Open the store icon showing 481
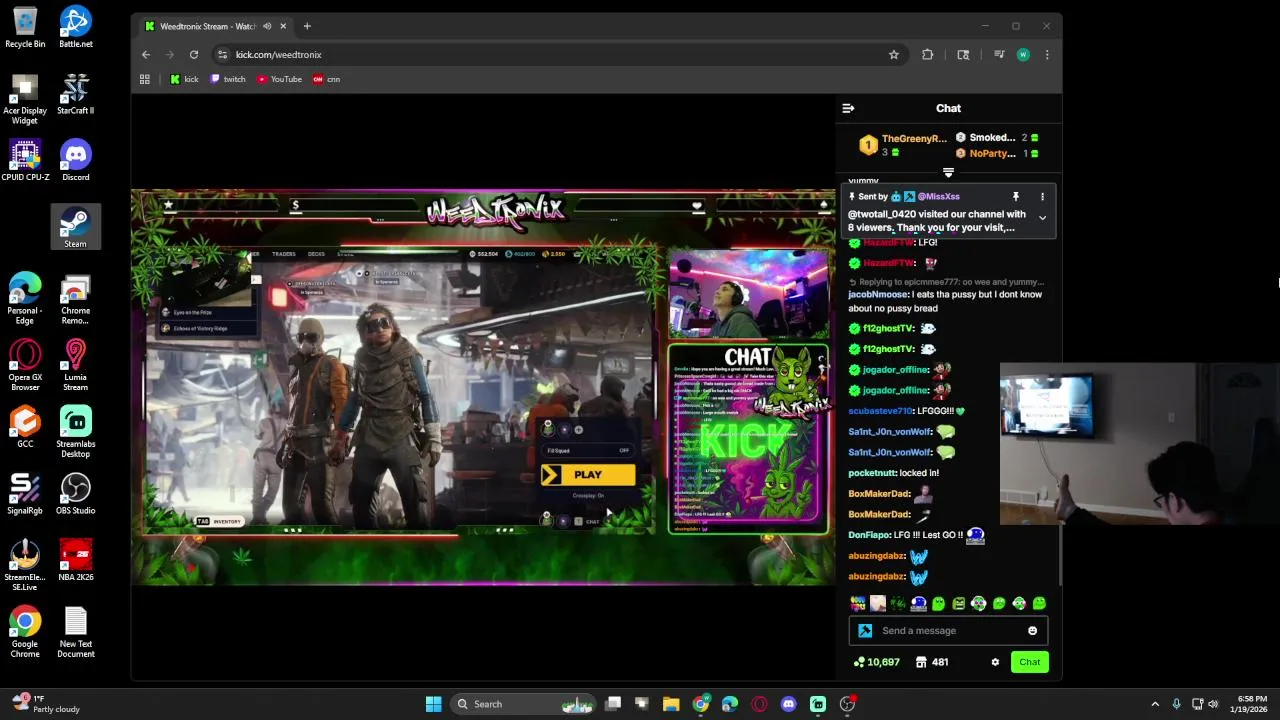1280x720 pixels. click(x=931, y=662)
